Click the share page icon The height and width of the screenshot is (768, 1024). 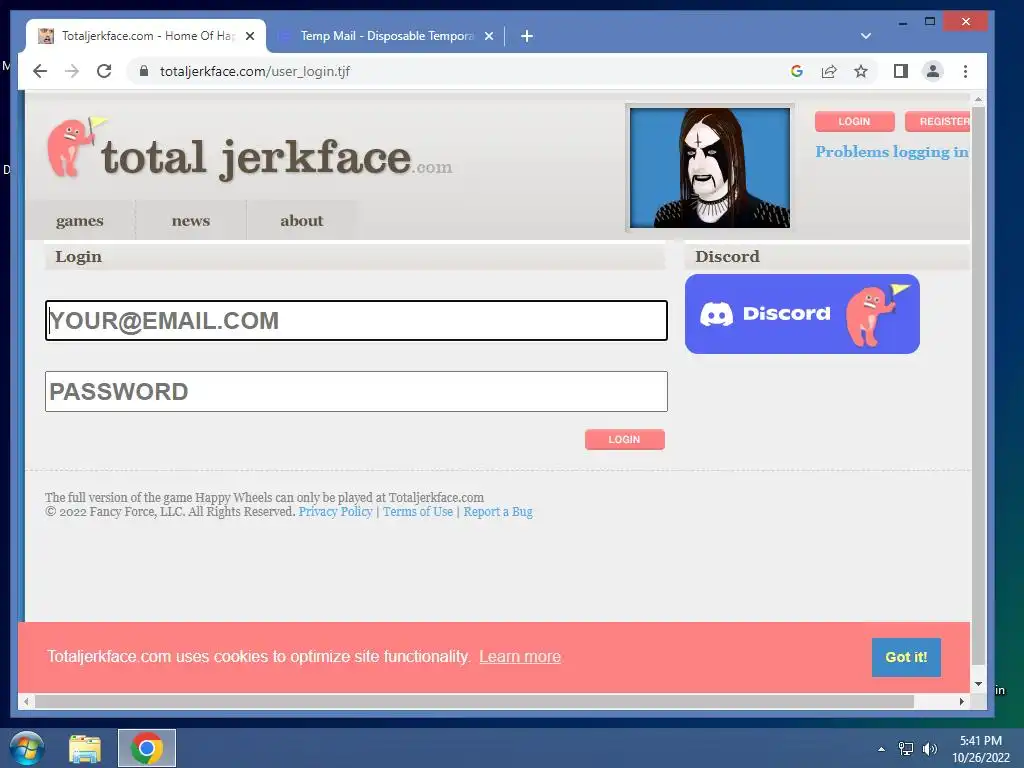(x=829, y=71)
